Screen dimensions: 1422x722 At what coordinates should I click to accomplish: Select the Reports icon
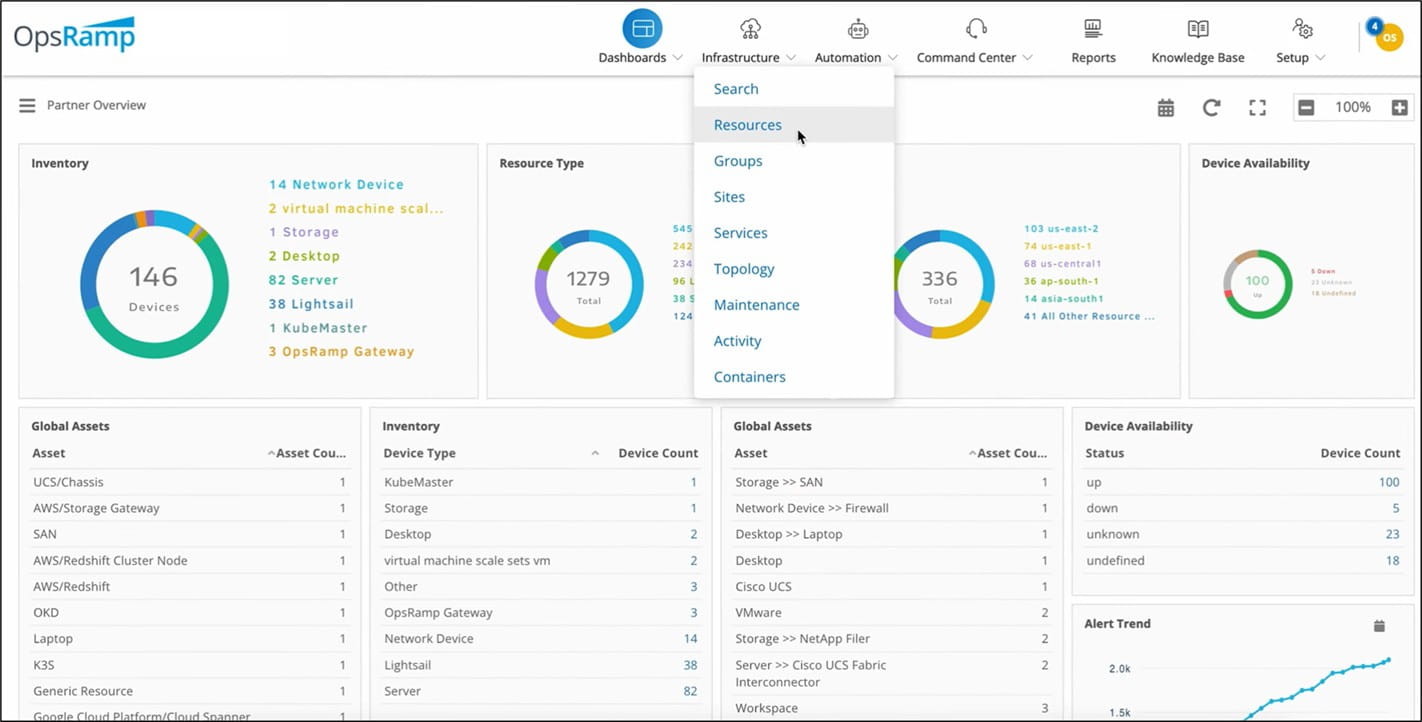tap(1092, 30)
